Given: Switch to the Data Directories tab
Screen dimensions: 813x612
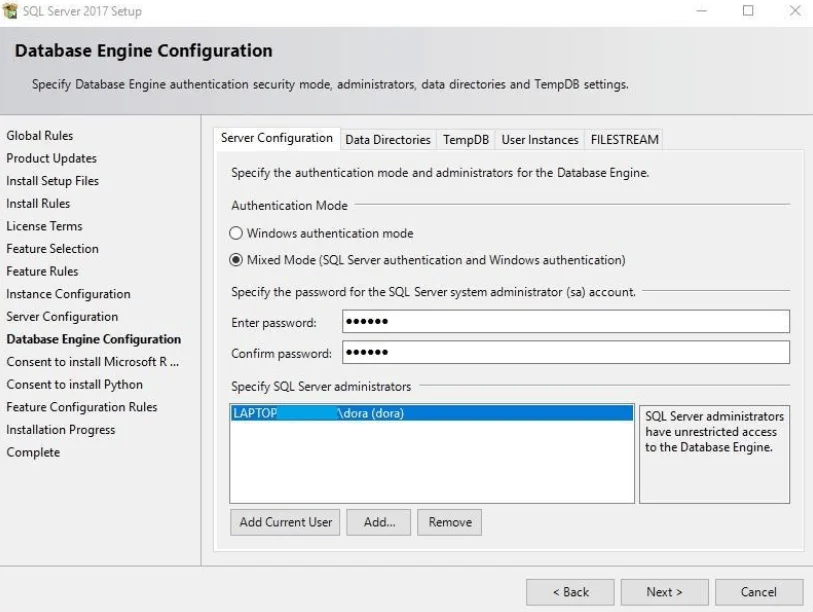Looking at the screenshot, I should pos(388,139).
